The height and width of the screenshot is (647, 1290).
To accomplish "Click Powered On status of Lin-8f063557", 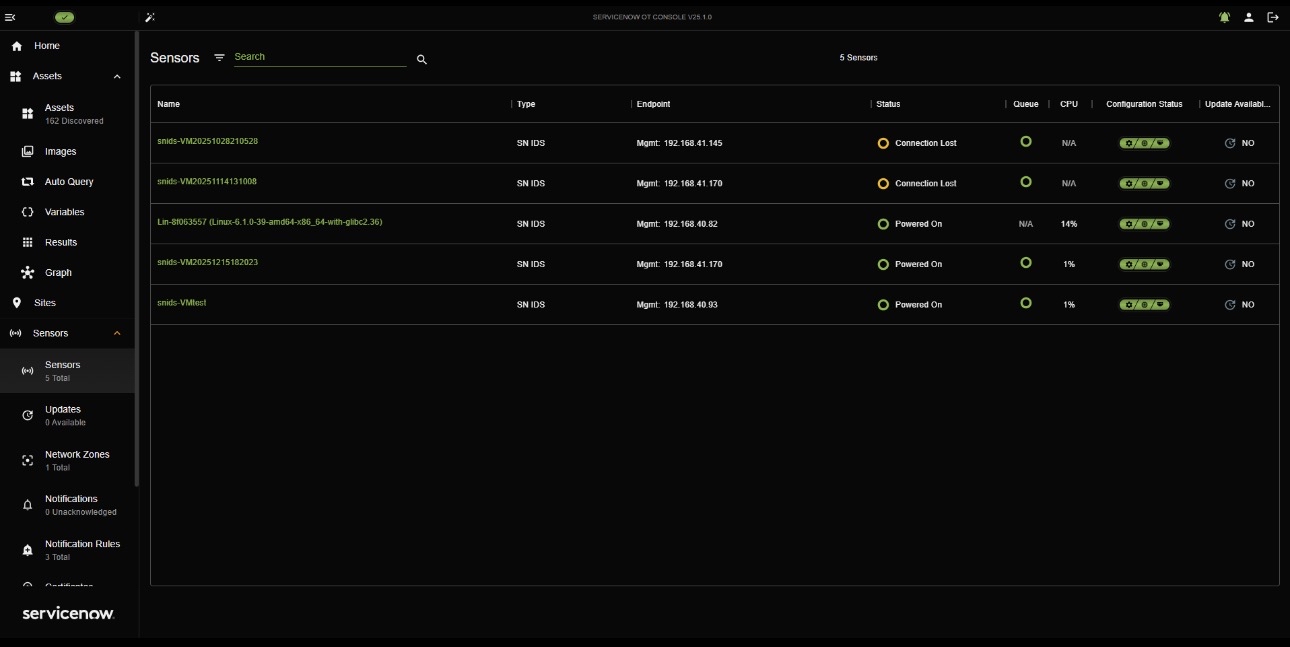I will 910,224.
